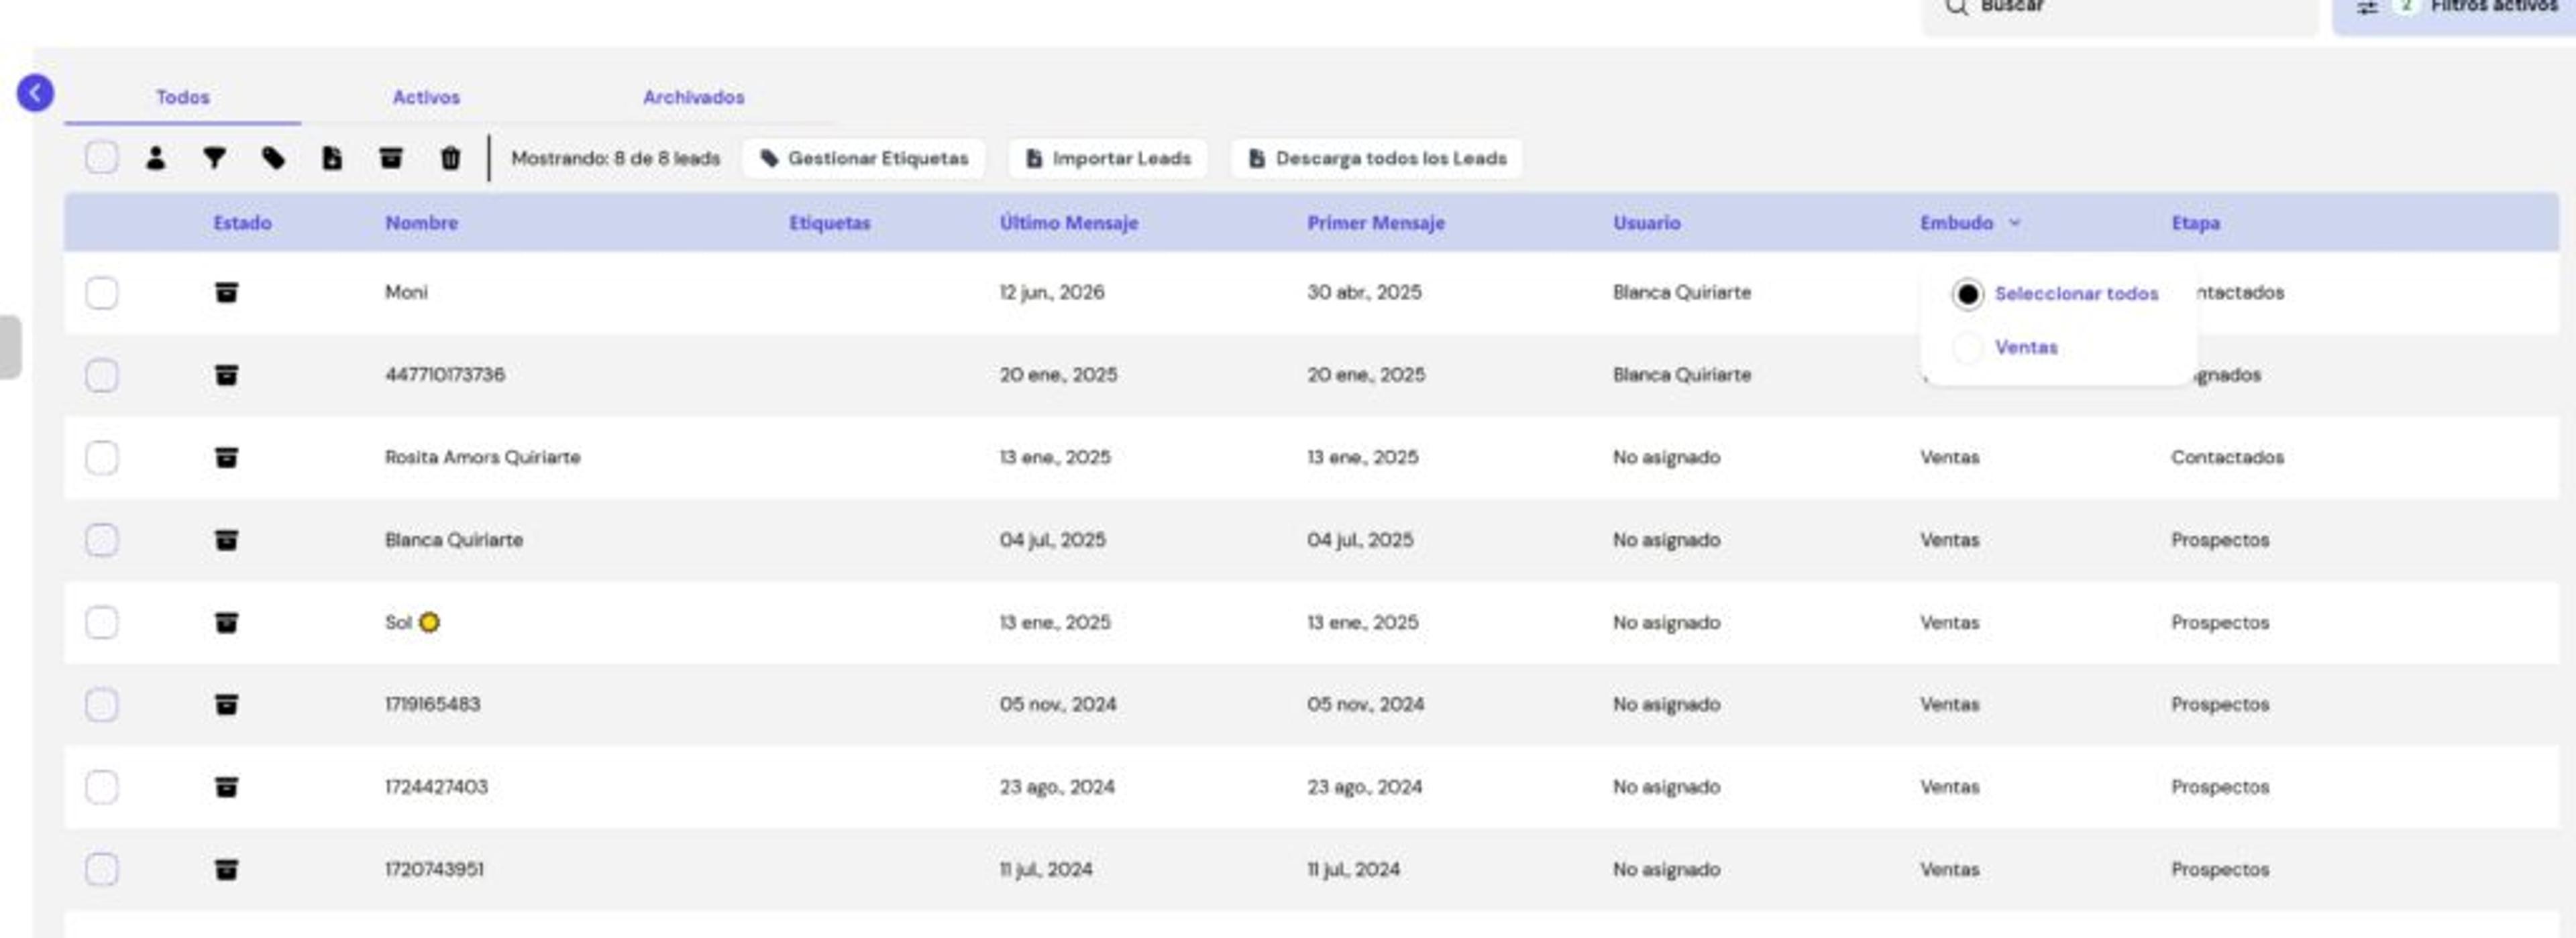Image resolution: width=2576 pixels, height=938 pixels.
Task: Click the assign user person icon
Action: (155, 158)
